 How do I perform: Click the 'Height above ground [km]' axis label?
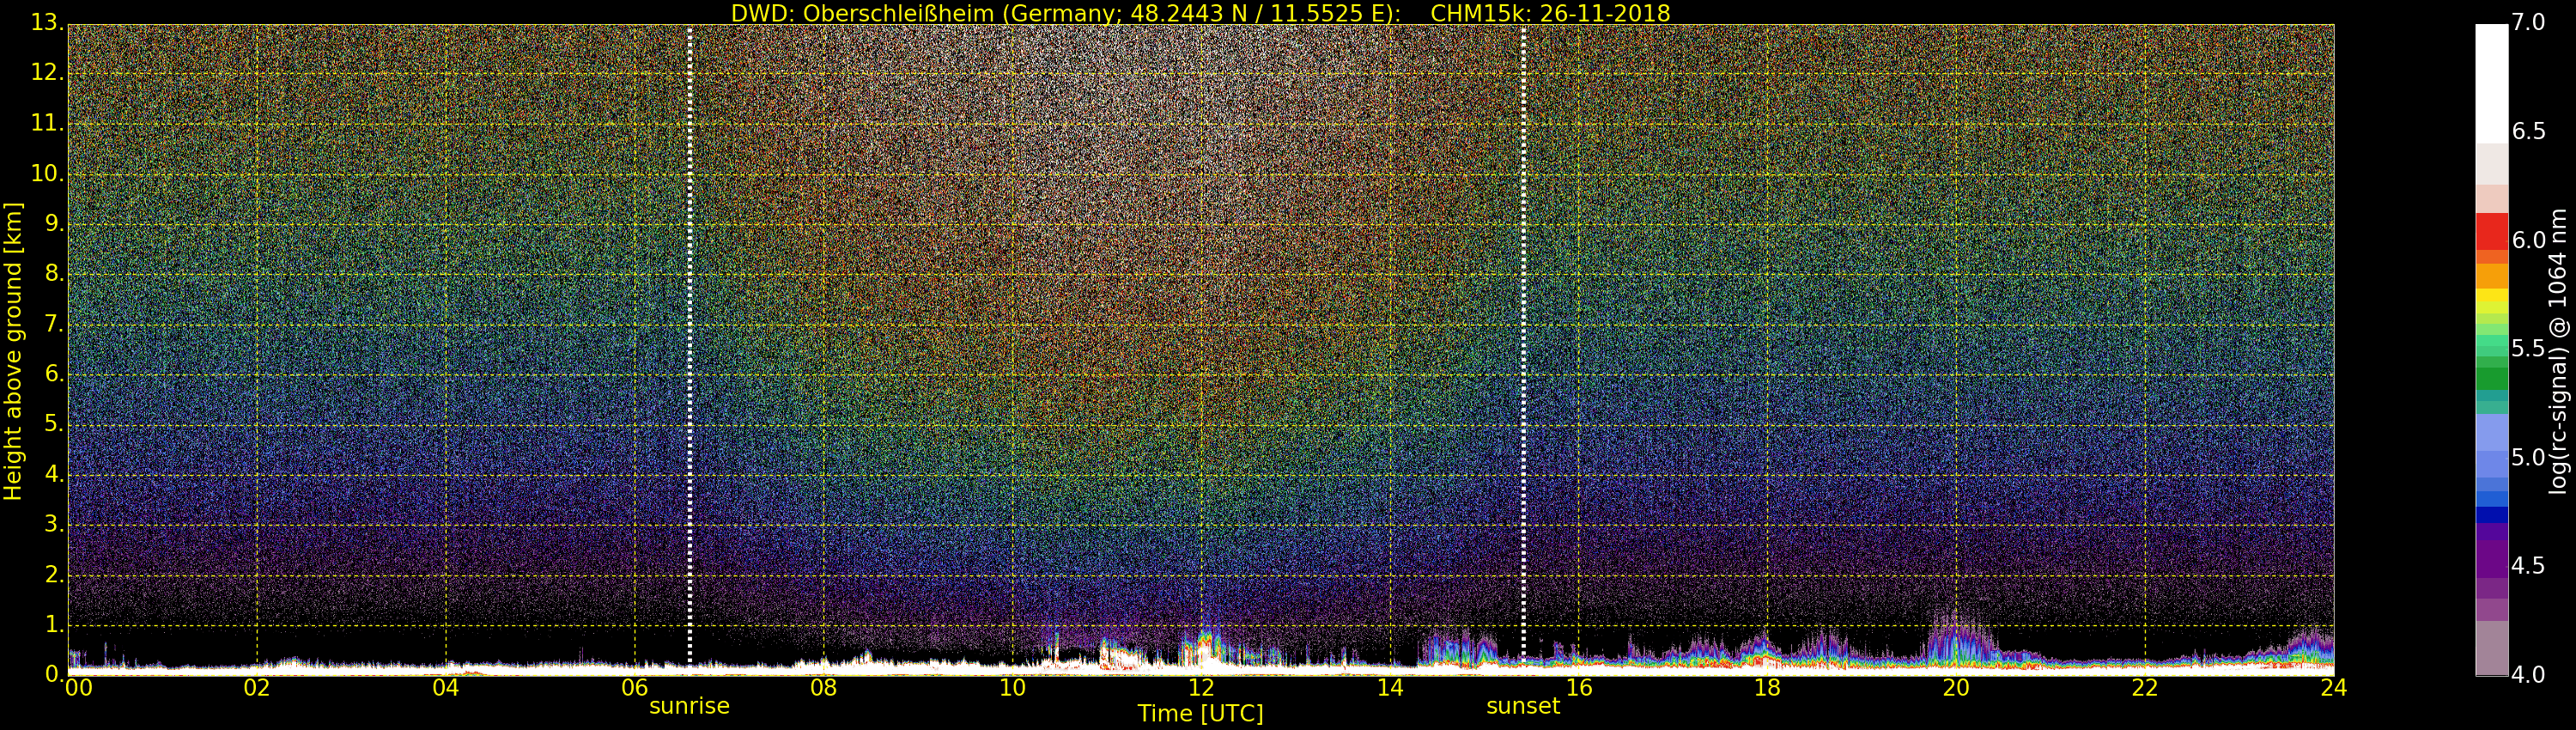tap(13, 351)
